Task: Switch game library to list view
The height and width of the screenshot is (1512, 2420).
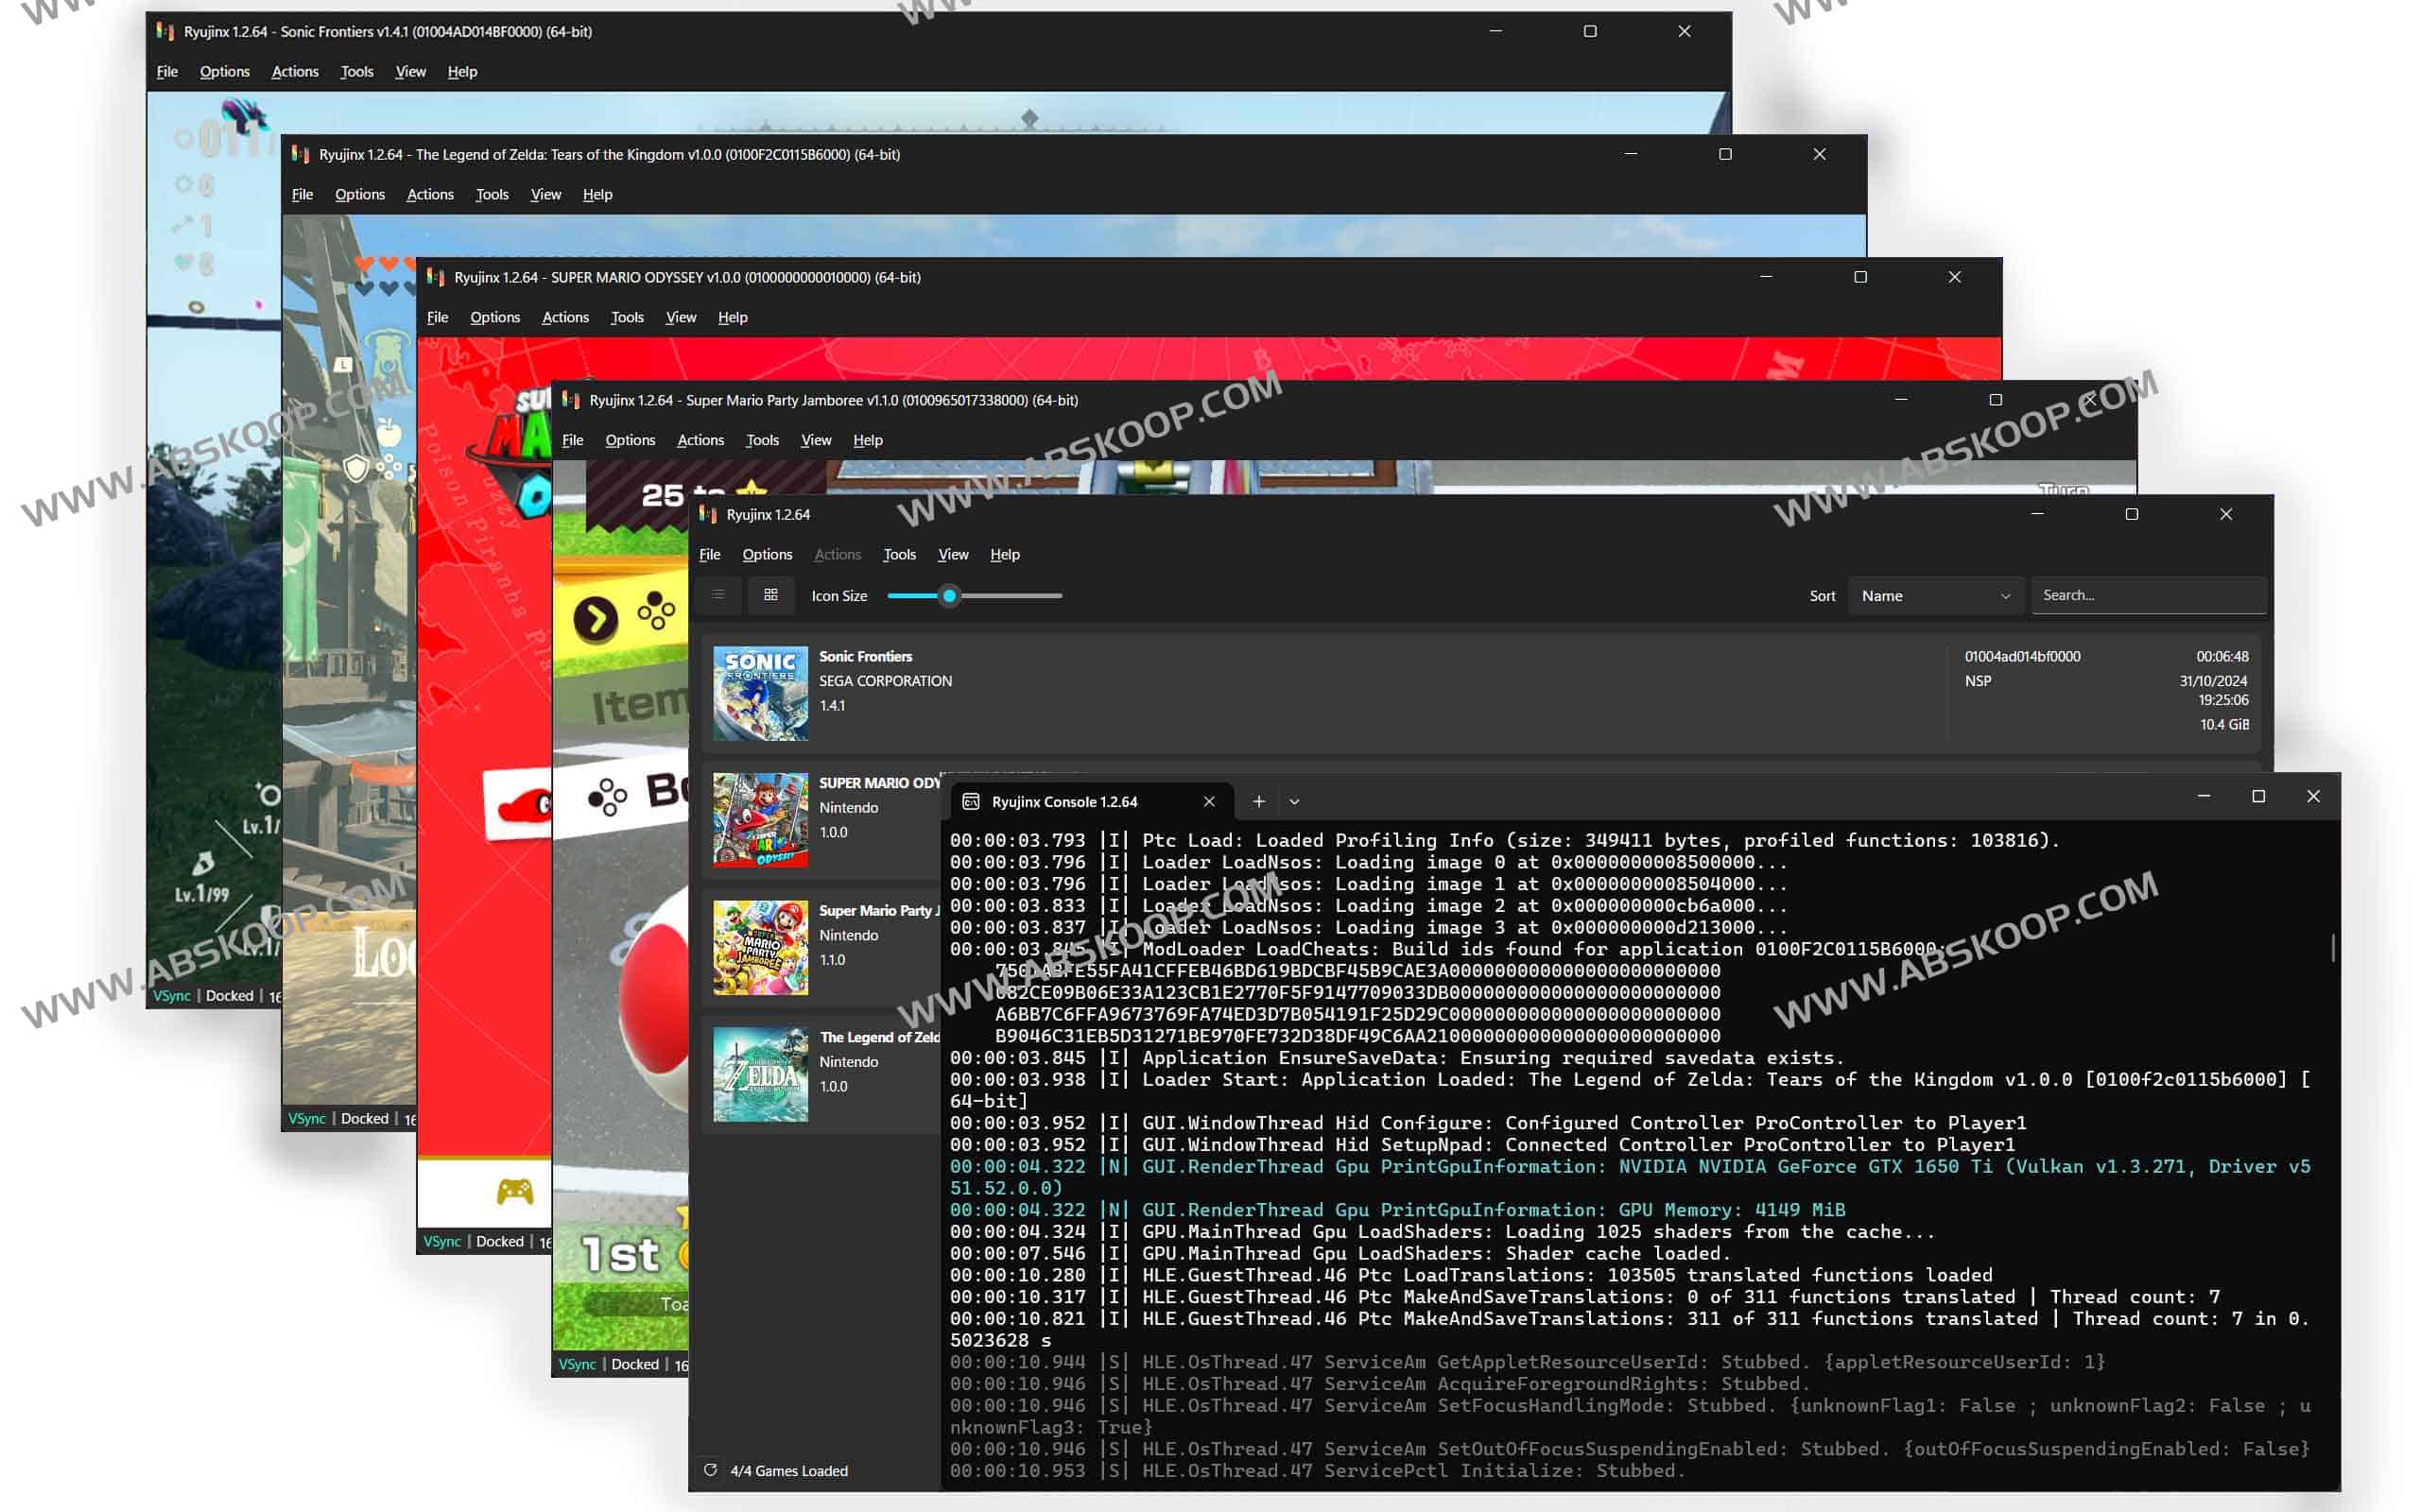Action: point(718,595)
